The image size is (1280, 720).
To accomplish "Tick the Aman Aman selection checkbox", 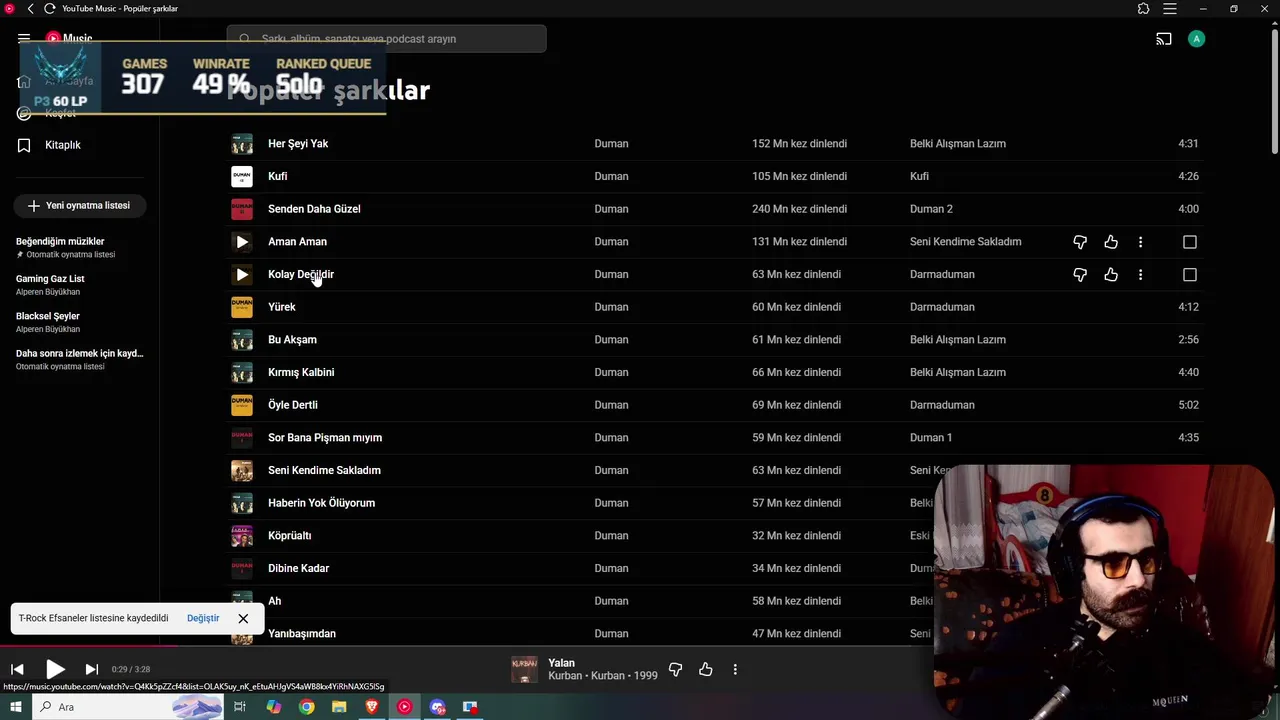I will [1190, 242].
